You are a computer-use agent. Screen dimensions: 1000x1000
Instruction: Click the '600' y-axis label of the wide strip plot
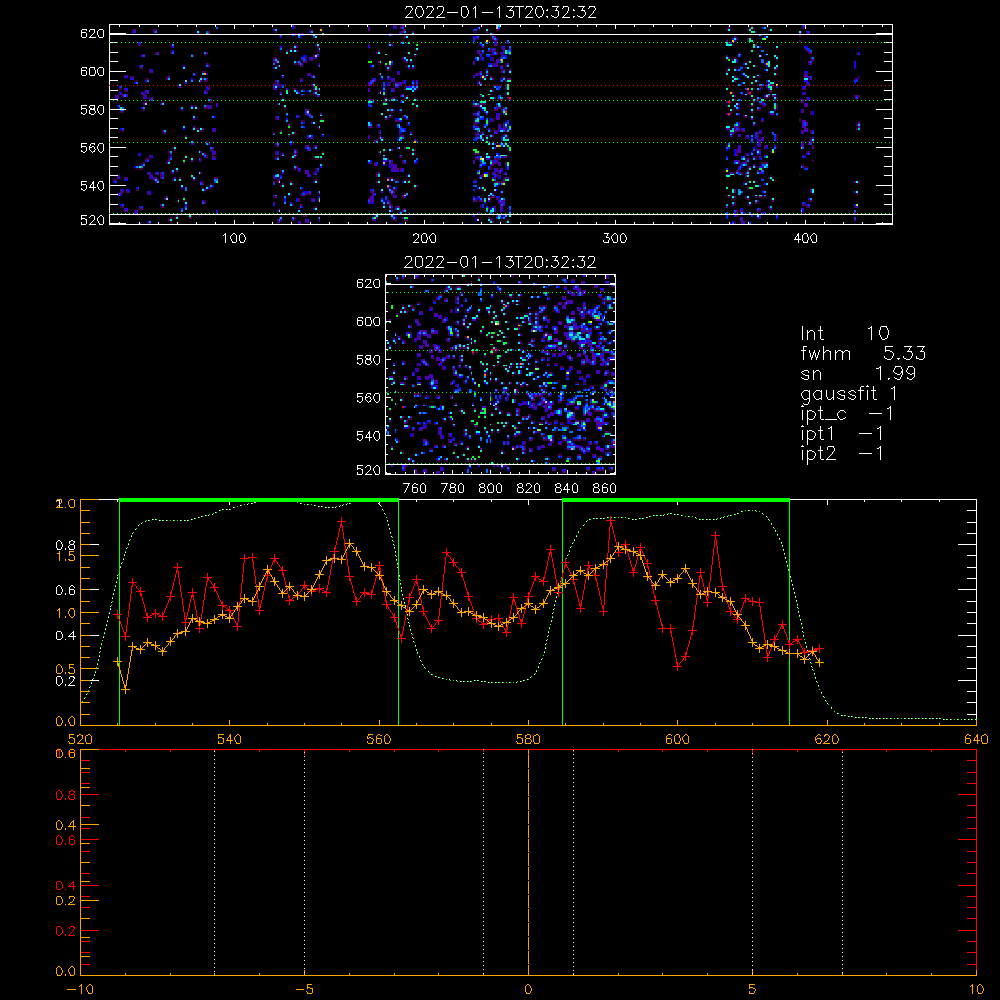(92, 71)
